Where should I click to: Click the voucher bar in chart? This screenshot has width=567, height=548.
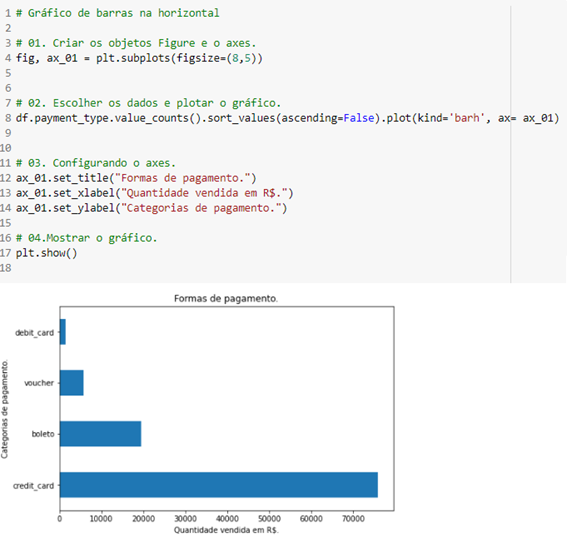(x=72, y=383)
